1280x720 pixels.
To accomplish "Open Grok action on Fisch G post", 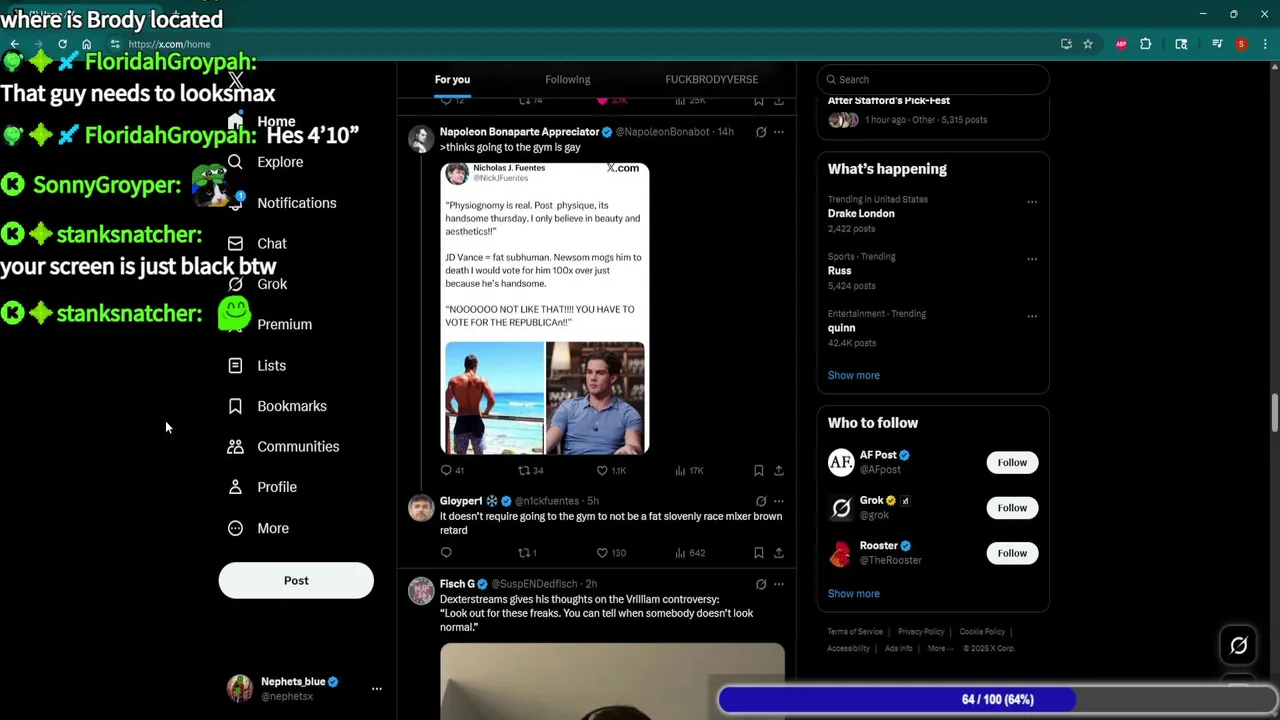I will pos(761,584).
